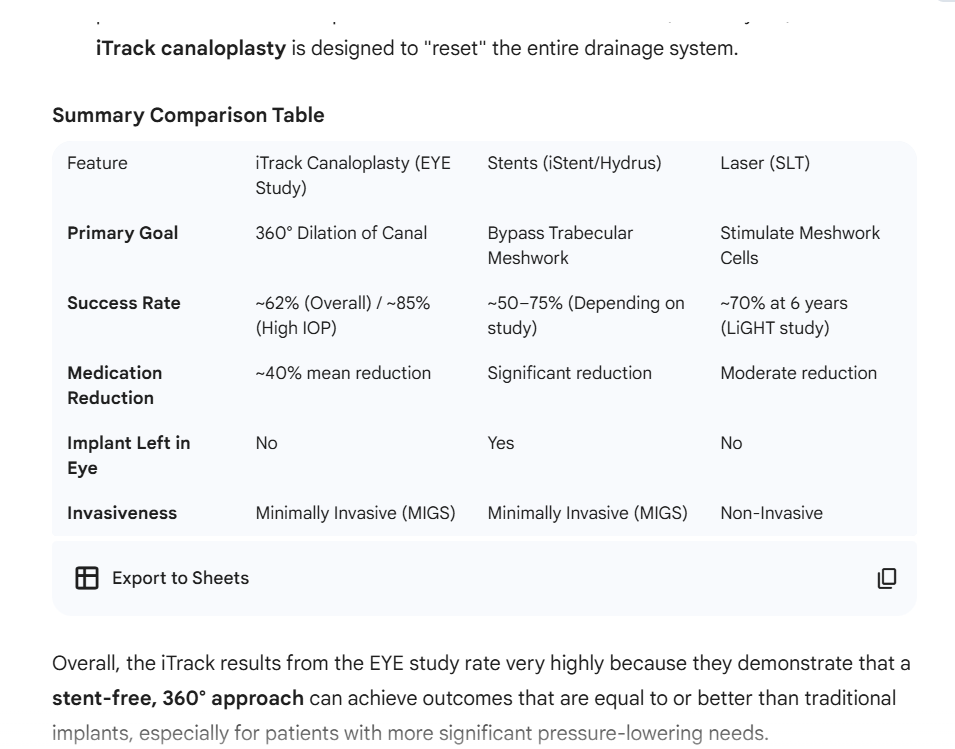Select the Primary Goal row label
This screenshot has width=955, height=749.
[122, 233]
